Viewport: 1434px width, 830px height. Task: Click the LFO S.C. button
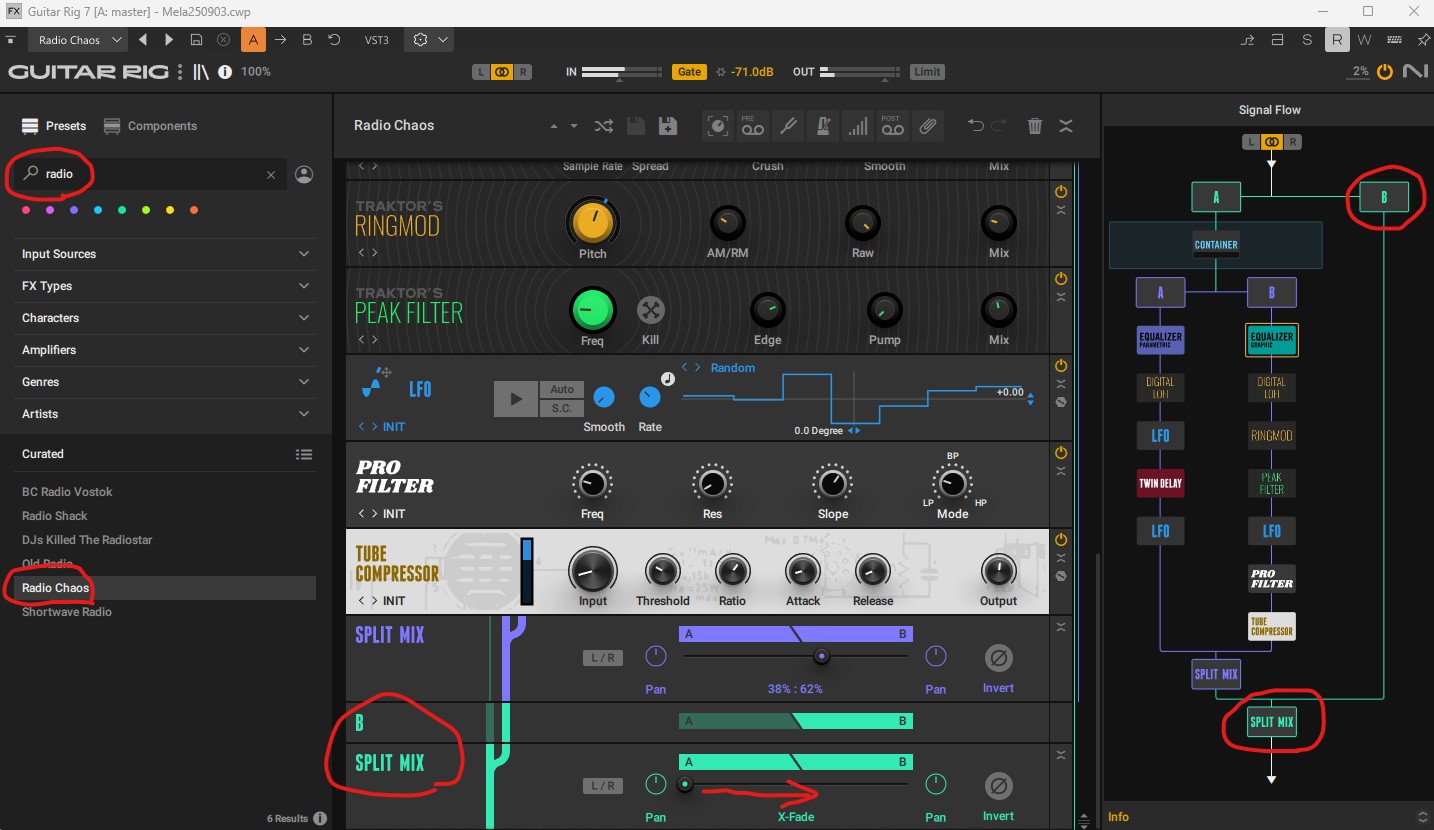(x=562, y=408)
